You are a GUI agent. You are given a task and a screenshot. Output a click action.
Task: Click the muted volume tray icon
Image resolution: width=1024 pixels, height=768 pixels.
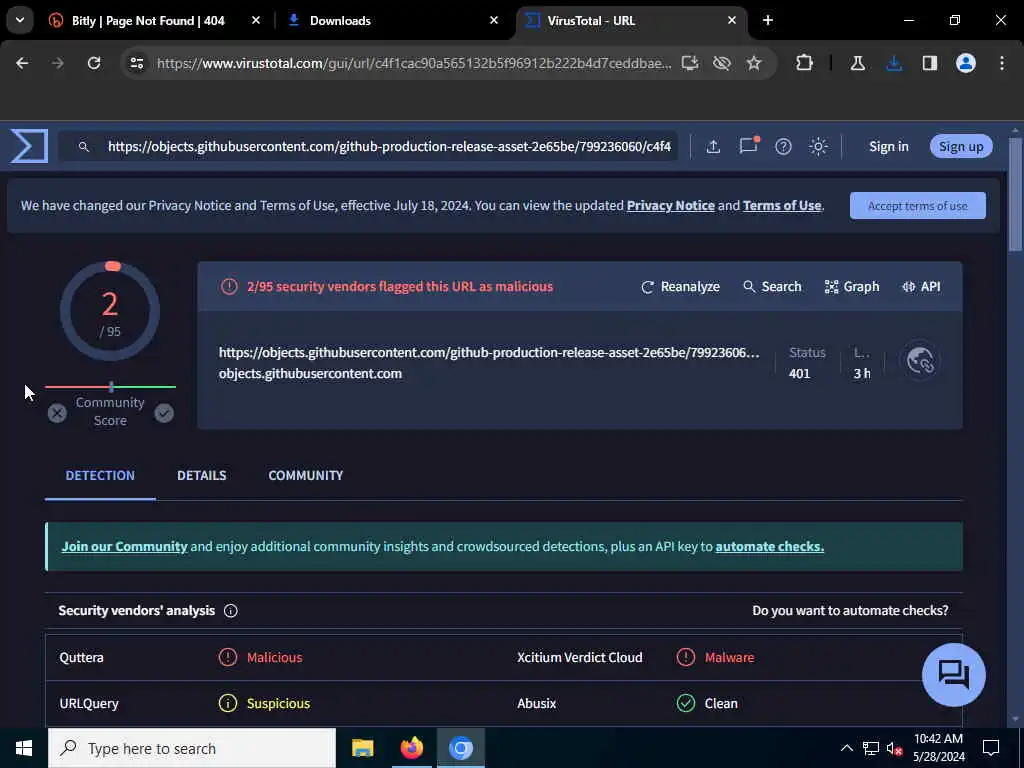894,748
